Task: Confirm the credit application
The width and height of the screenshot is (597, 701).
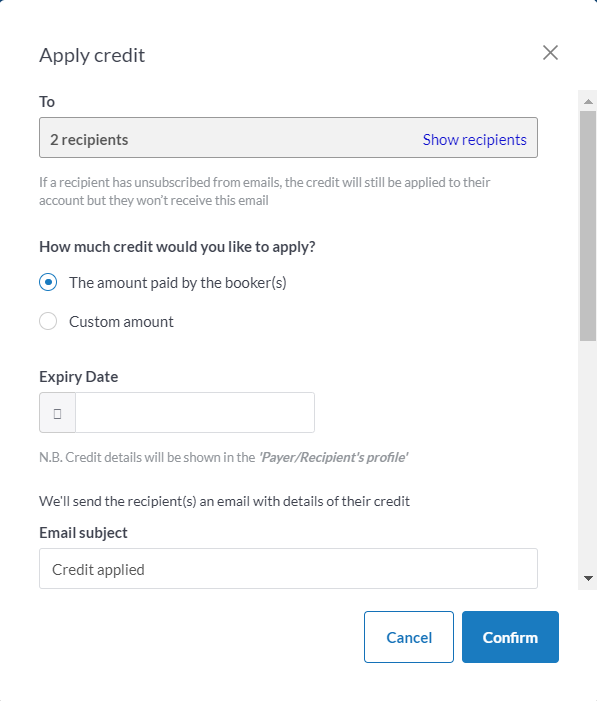Action: [x=510, y=637]
